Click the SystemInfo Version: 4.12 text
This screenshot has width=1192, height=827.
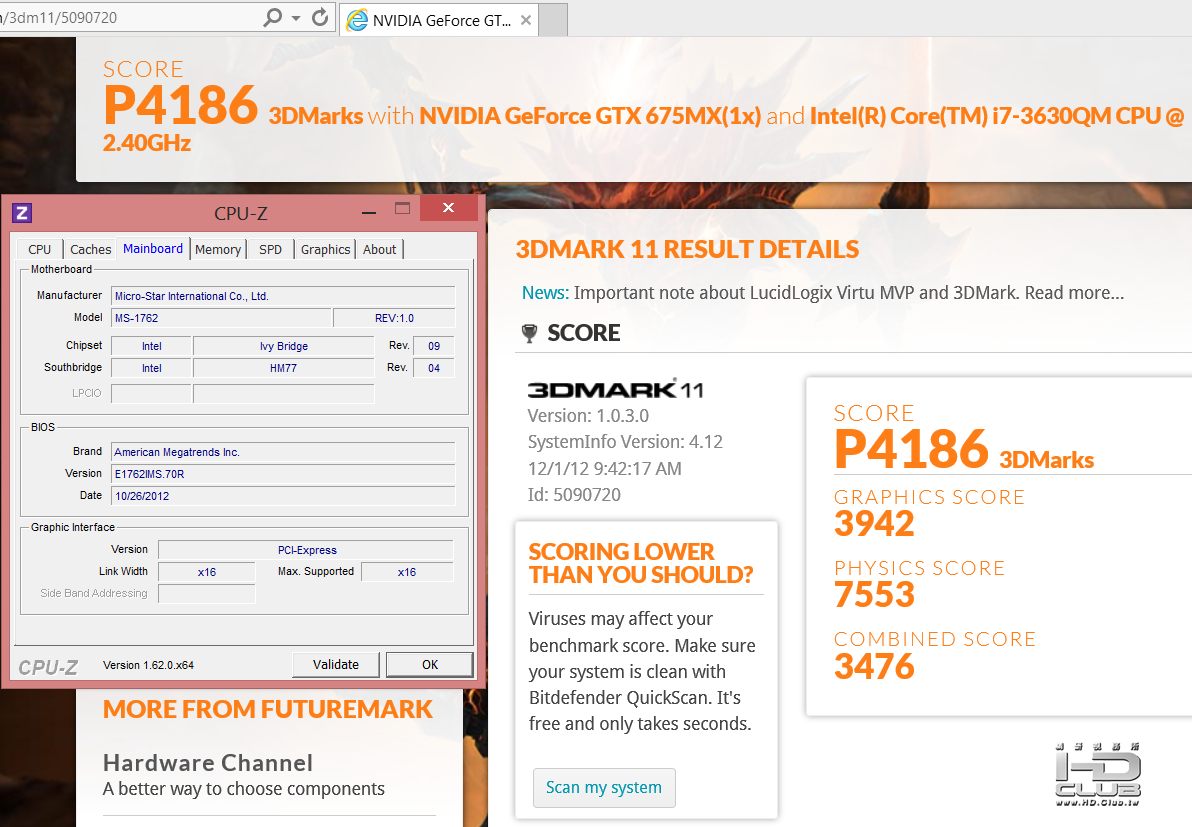tap(625, 442)
